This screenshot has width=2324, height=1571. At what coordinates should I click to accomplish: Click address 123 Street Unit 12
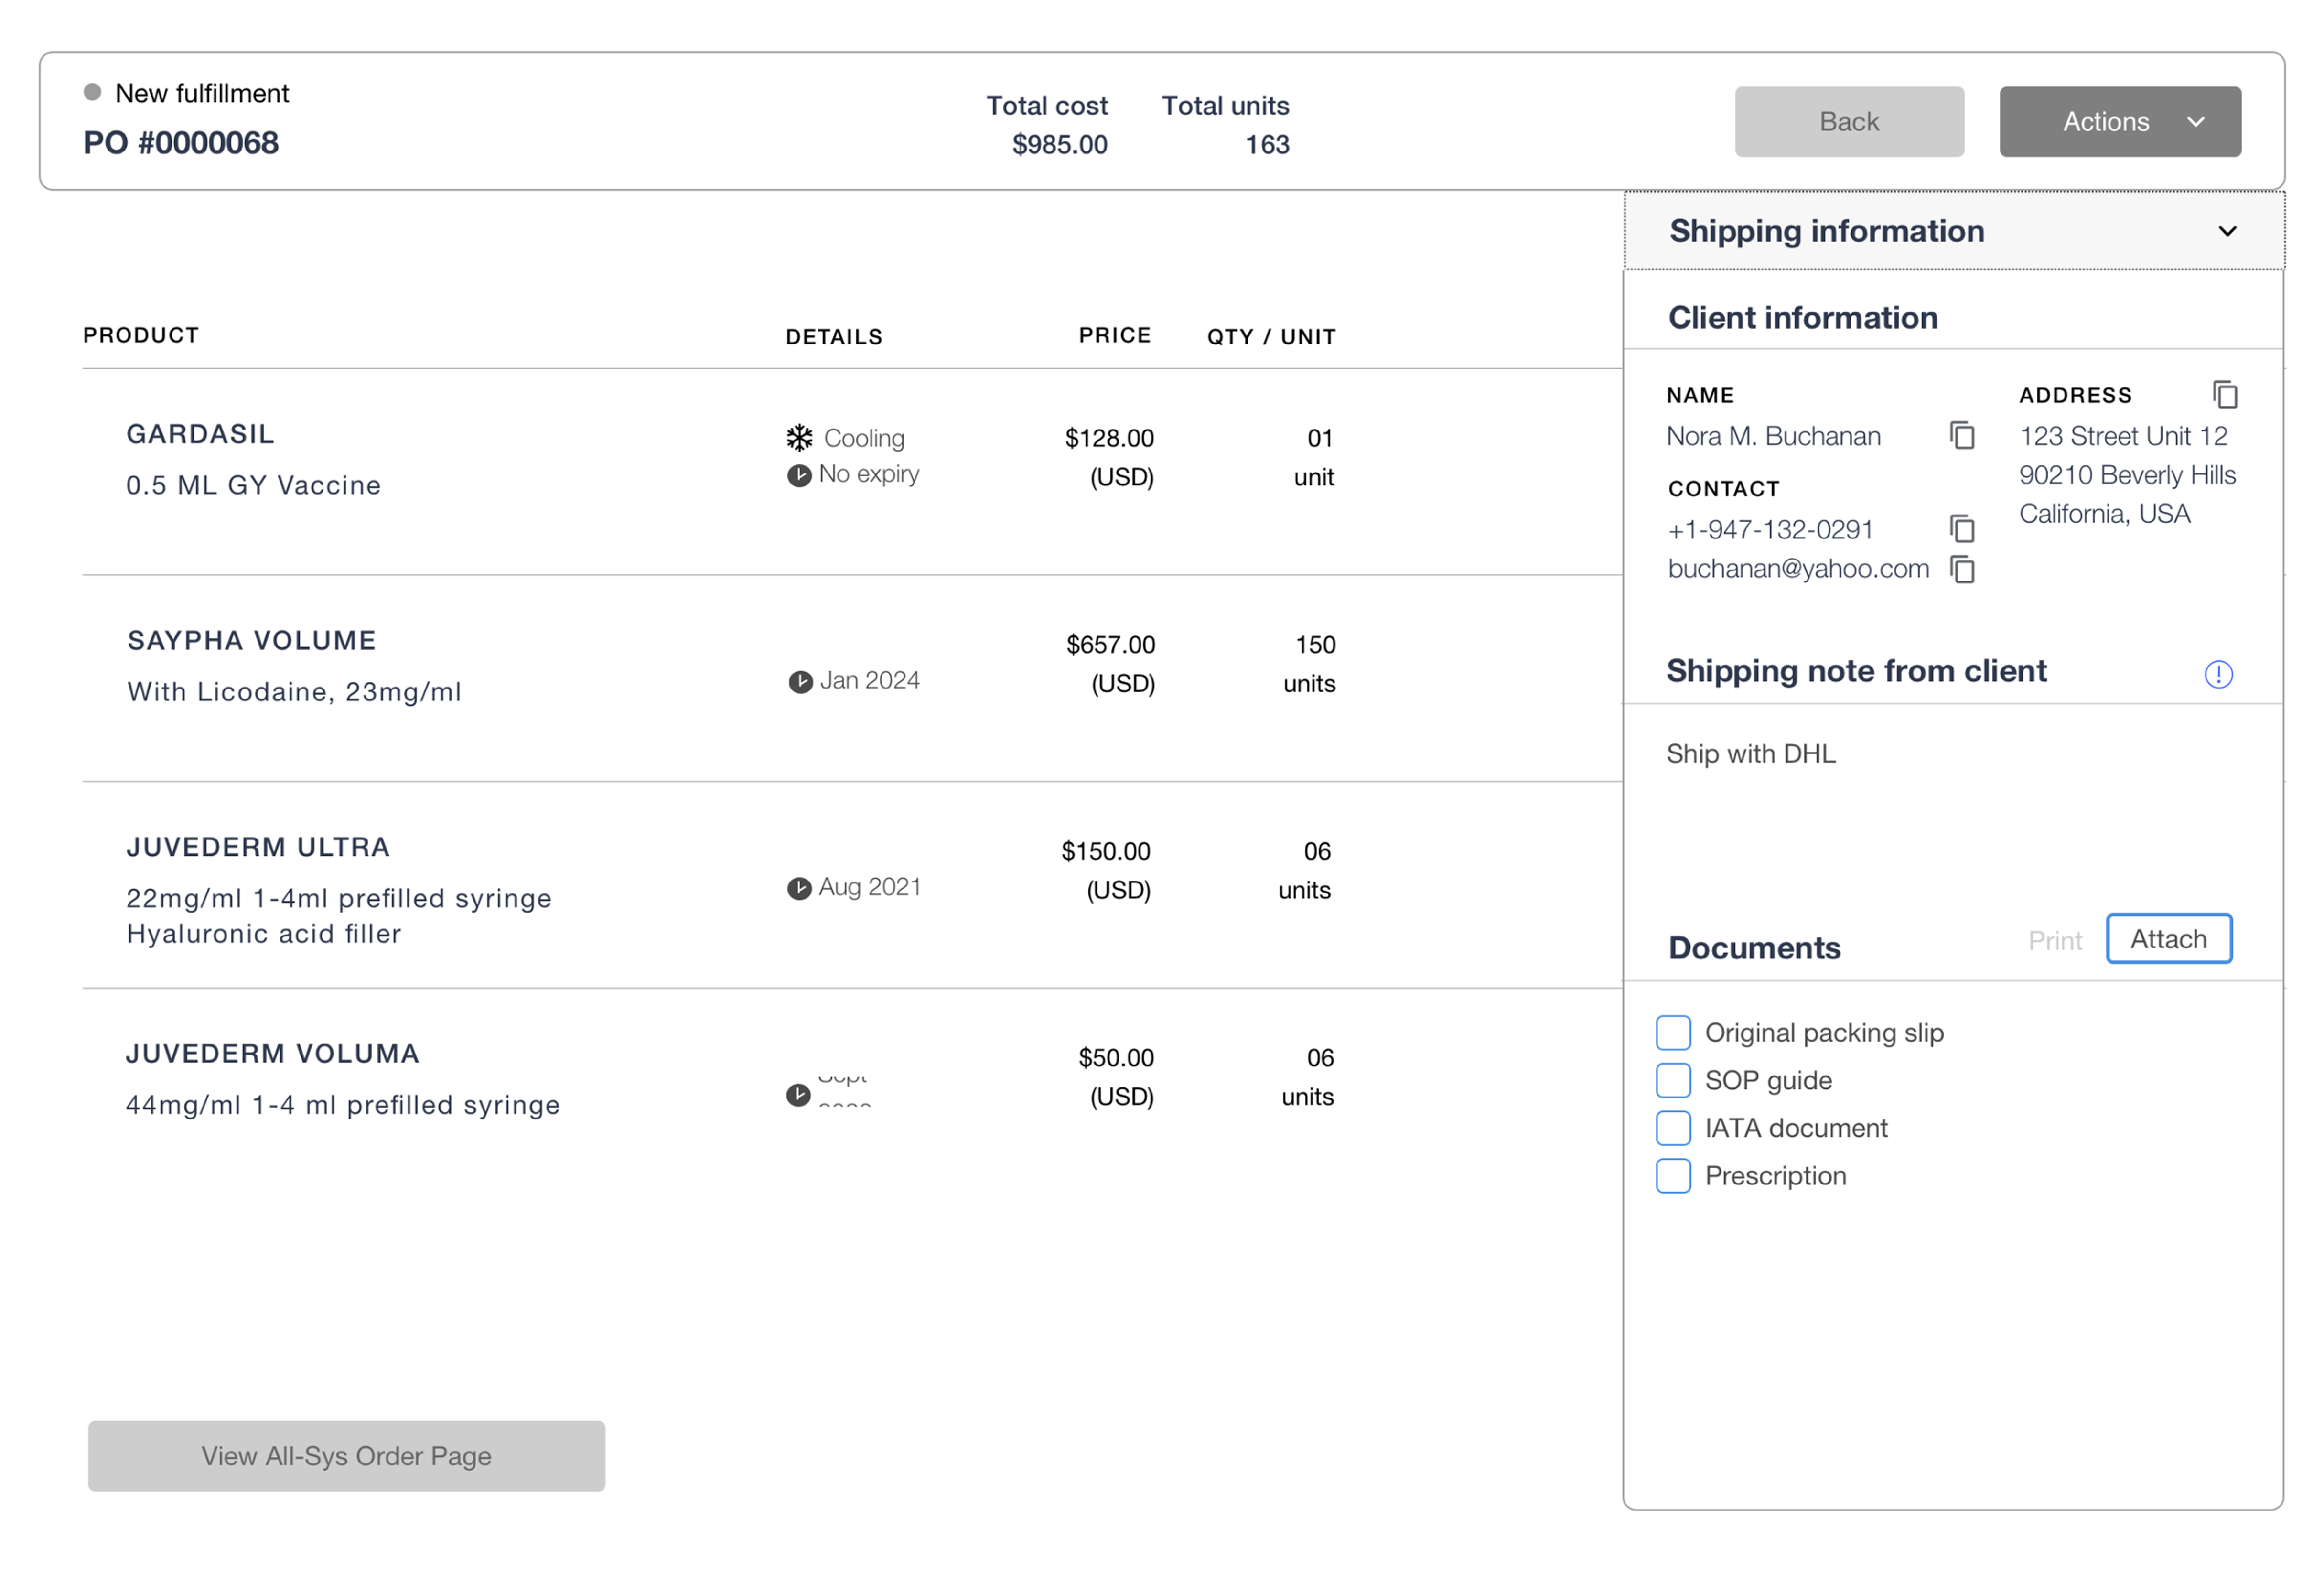[x=2123, y=436]
